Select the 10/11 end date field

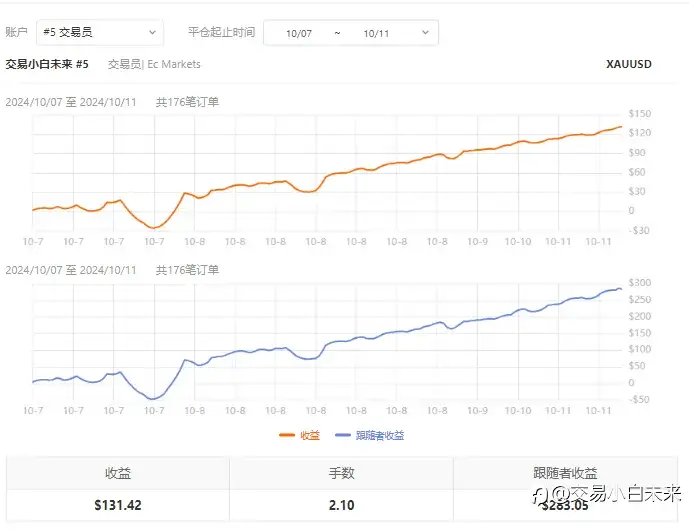coord(376,33)
